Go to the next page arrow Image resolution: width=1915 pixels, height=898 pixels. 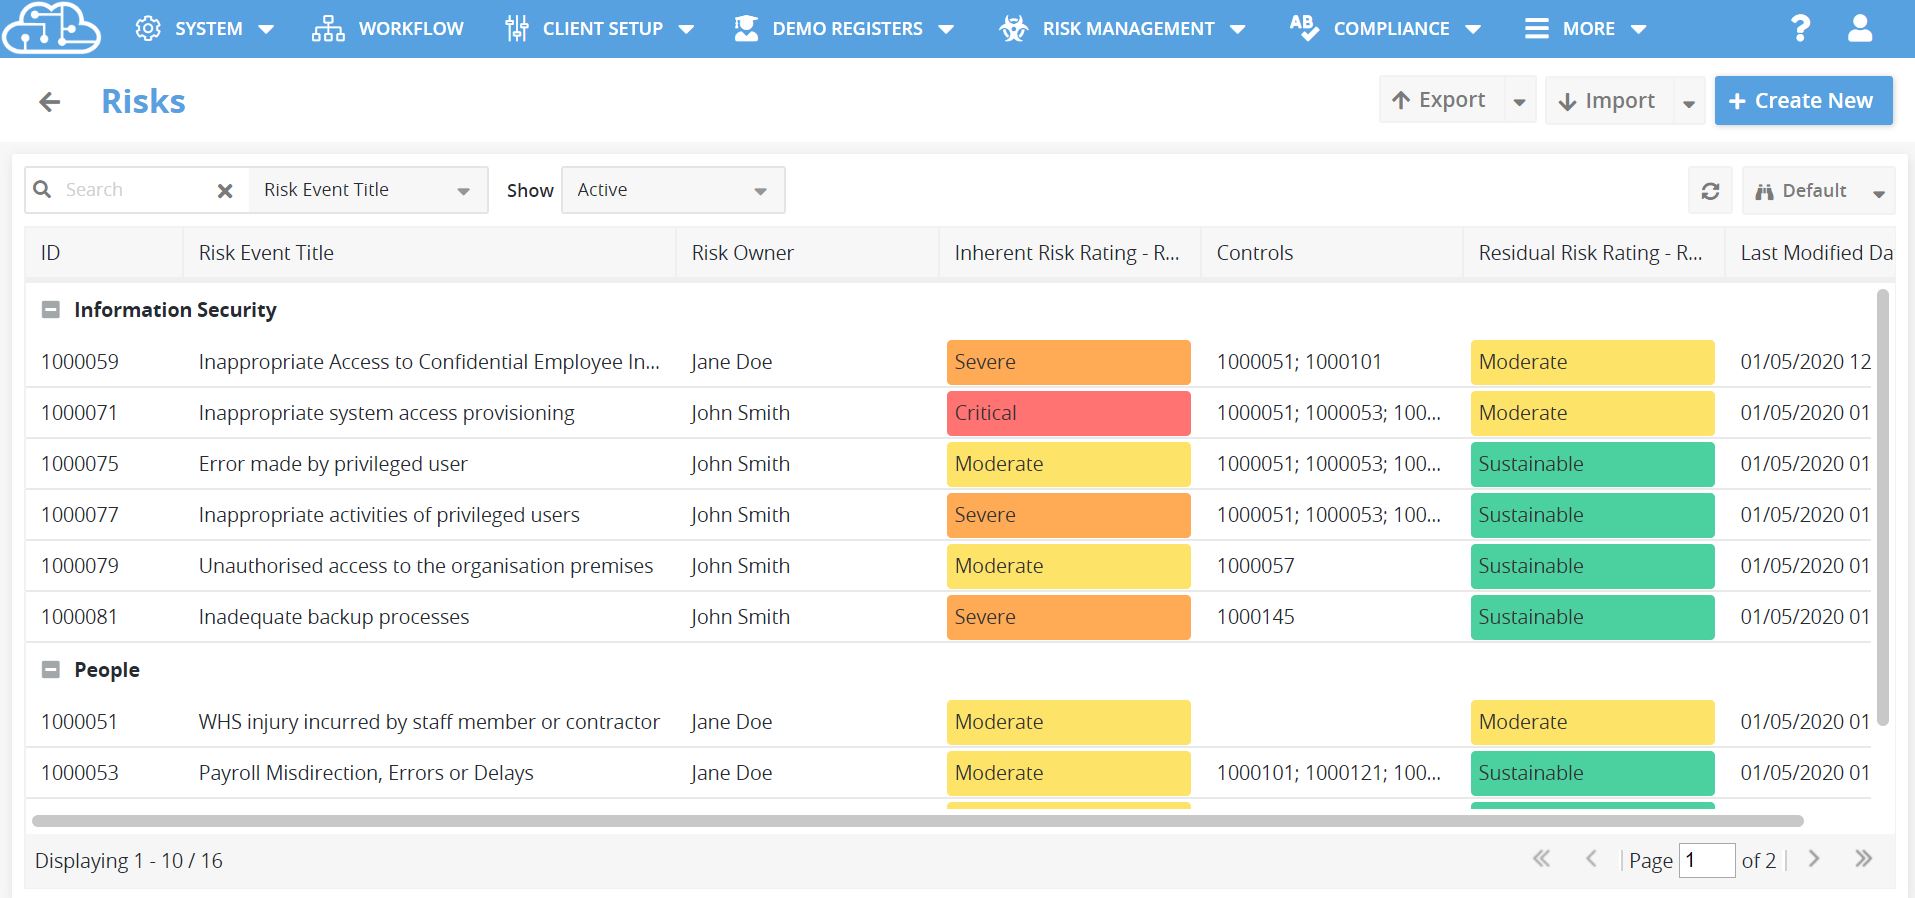point(1814,859)
